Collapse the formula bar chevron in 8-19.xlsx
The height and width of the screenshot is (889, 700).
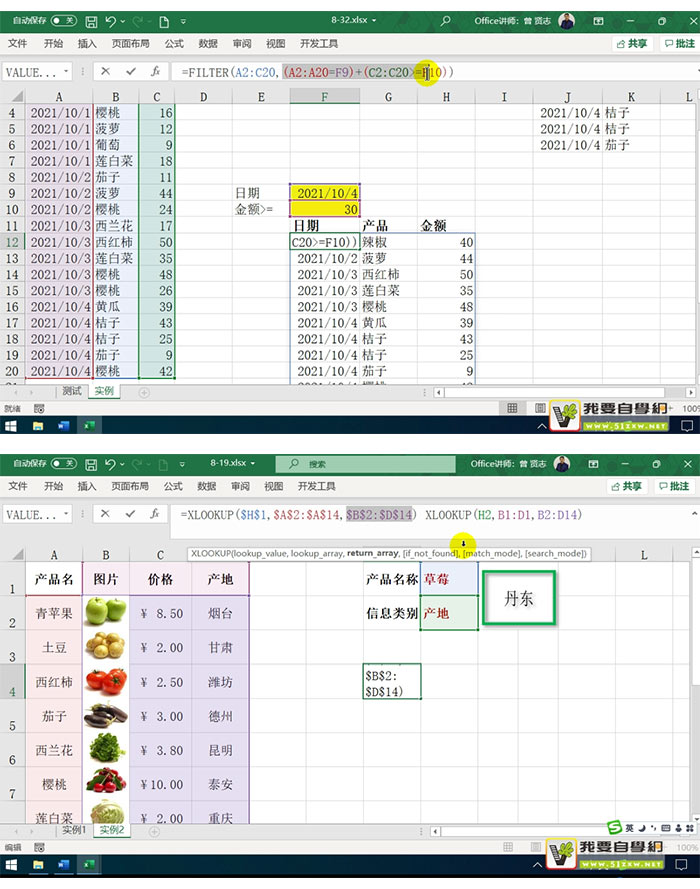click(694, 513)
